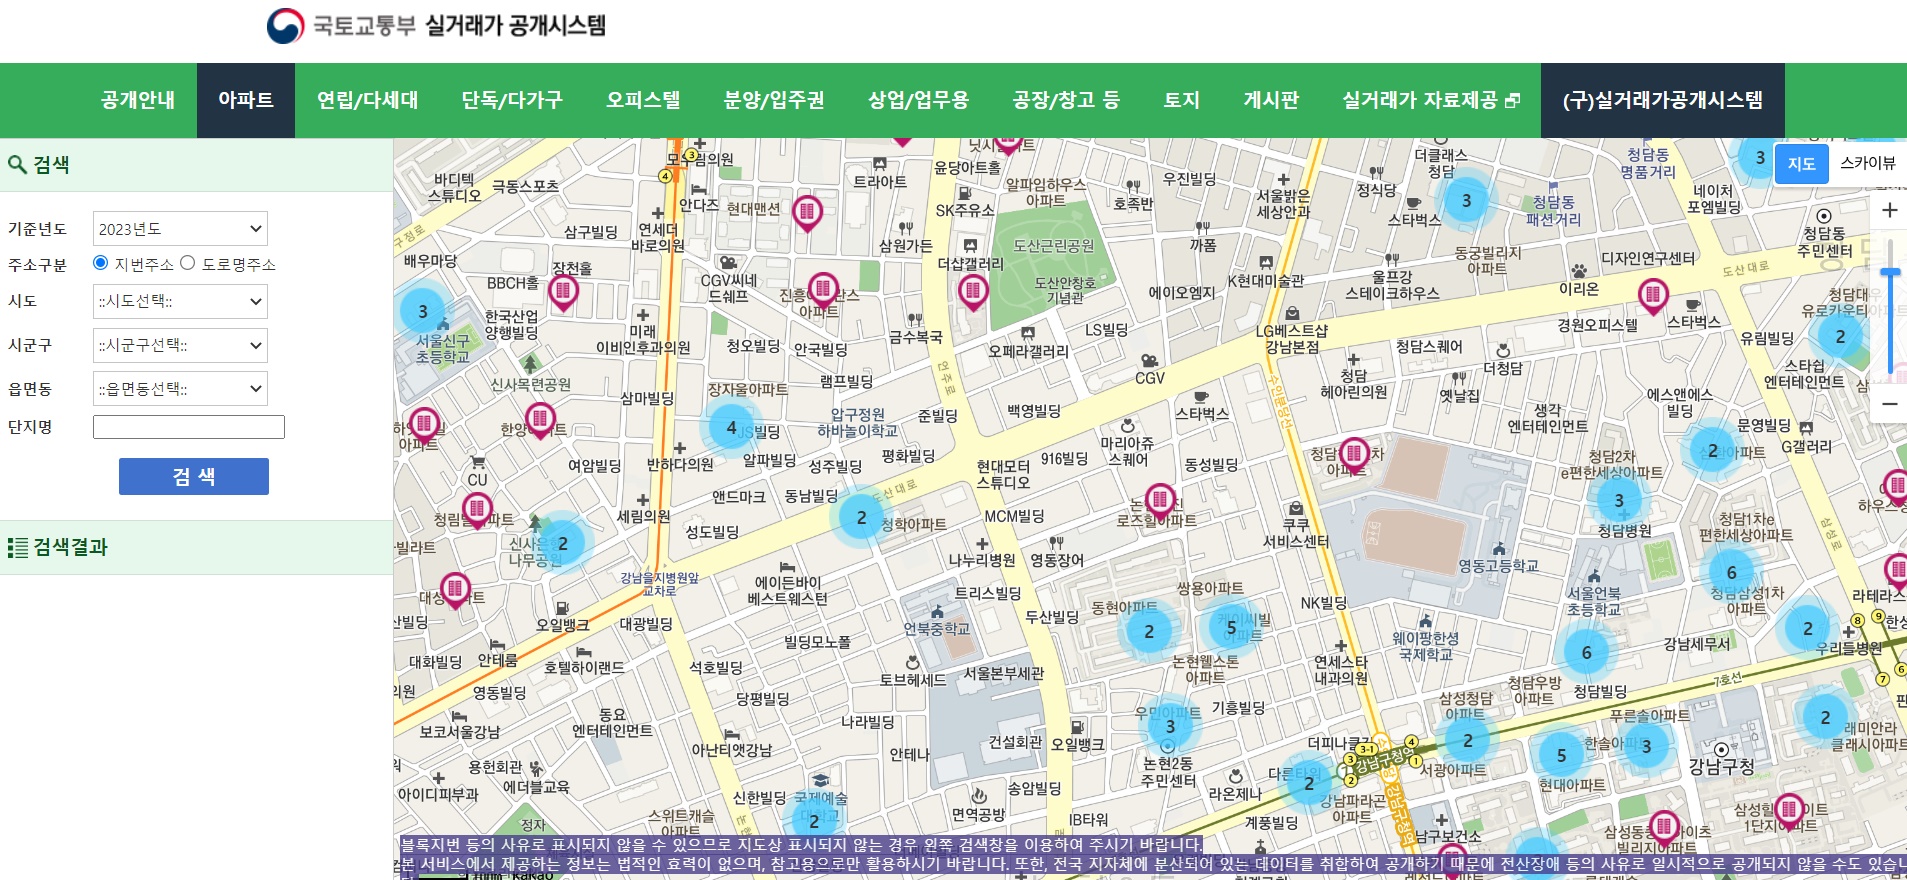This screenshot has width=1907, height=880.
Task: Click apartment marker near 청림 아파트
Action: [477, 509]
